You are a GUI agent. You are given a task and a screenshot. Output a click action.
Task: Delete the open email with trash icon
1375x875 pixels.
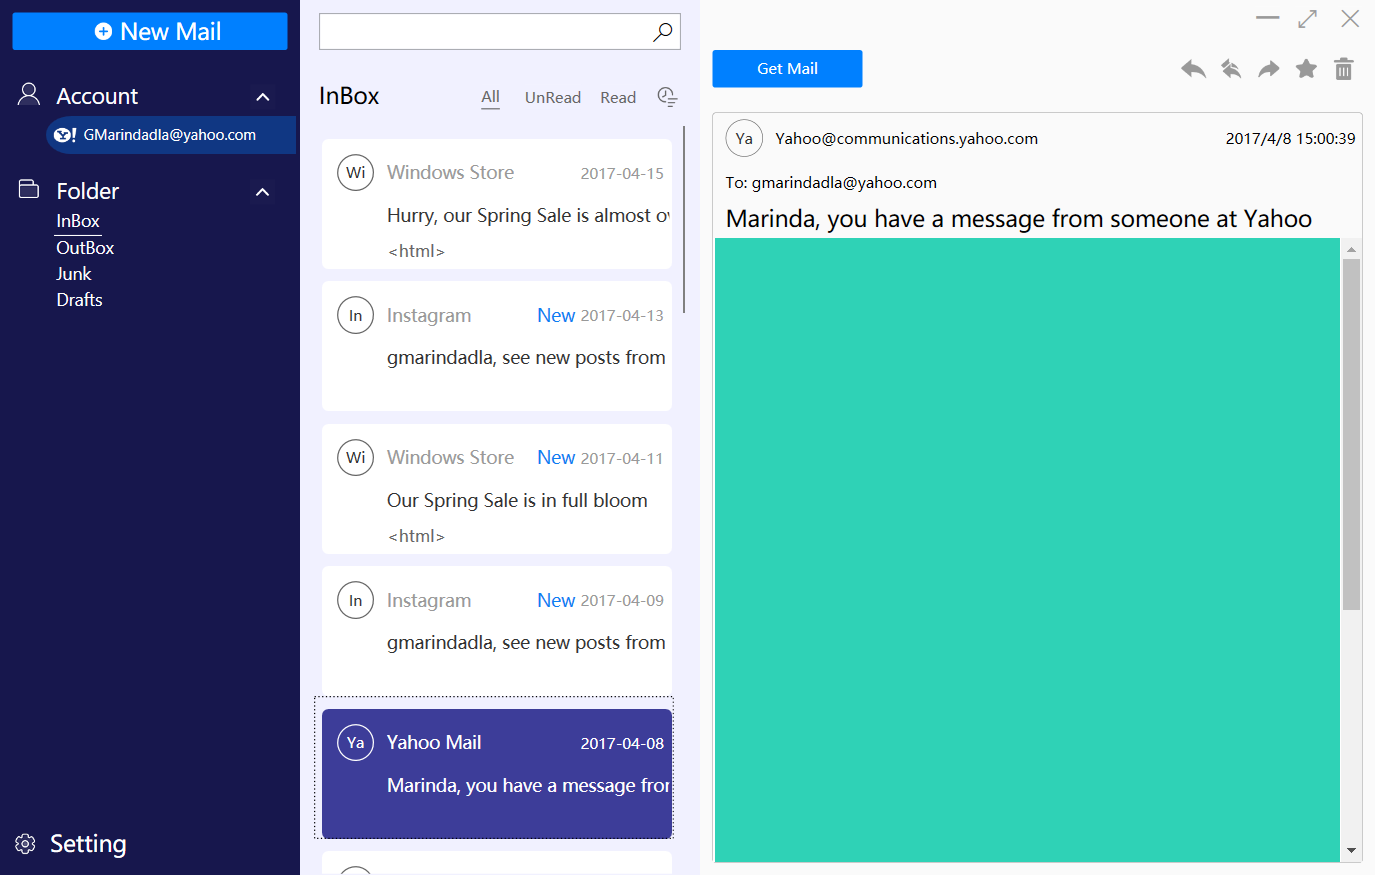click(x=1344, y=68)
